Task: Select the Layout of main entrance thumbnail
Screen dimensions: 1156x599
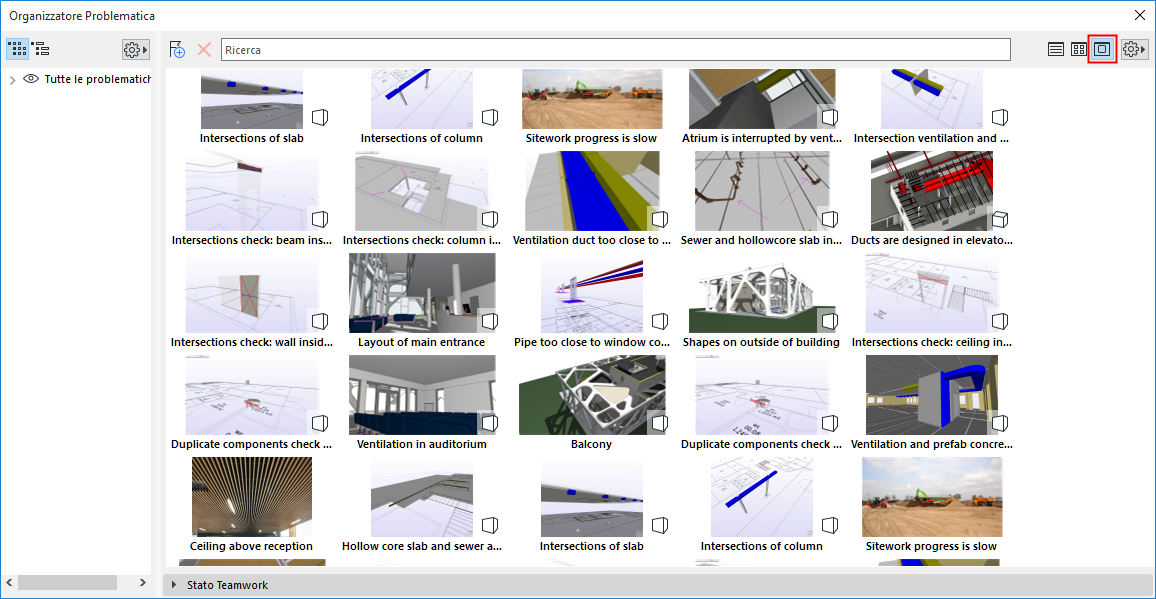Action: tap(422, 293)
